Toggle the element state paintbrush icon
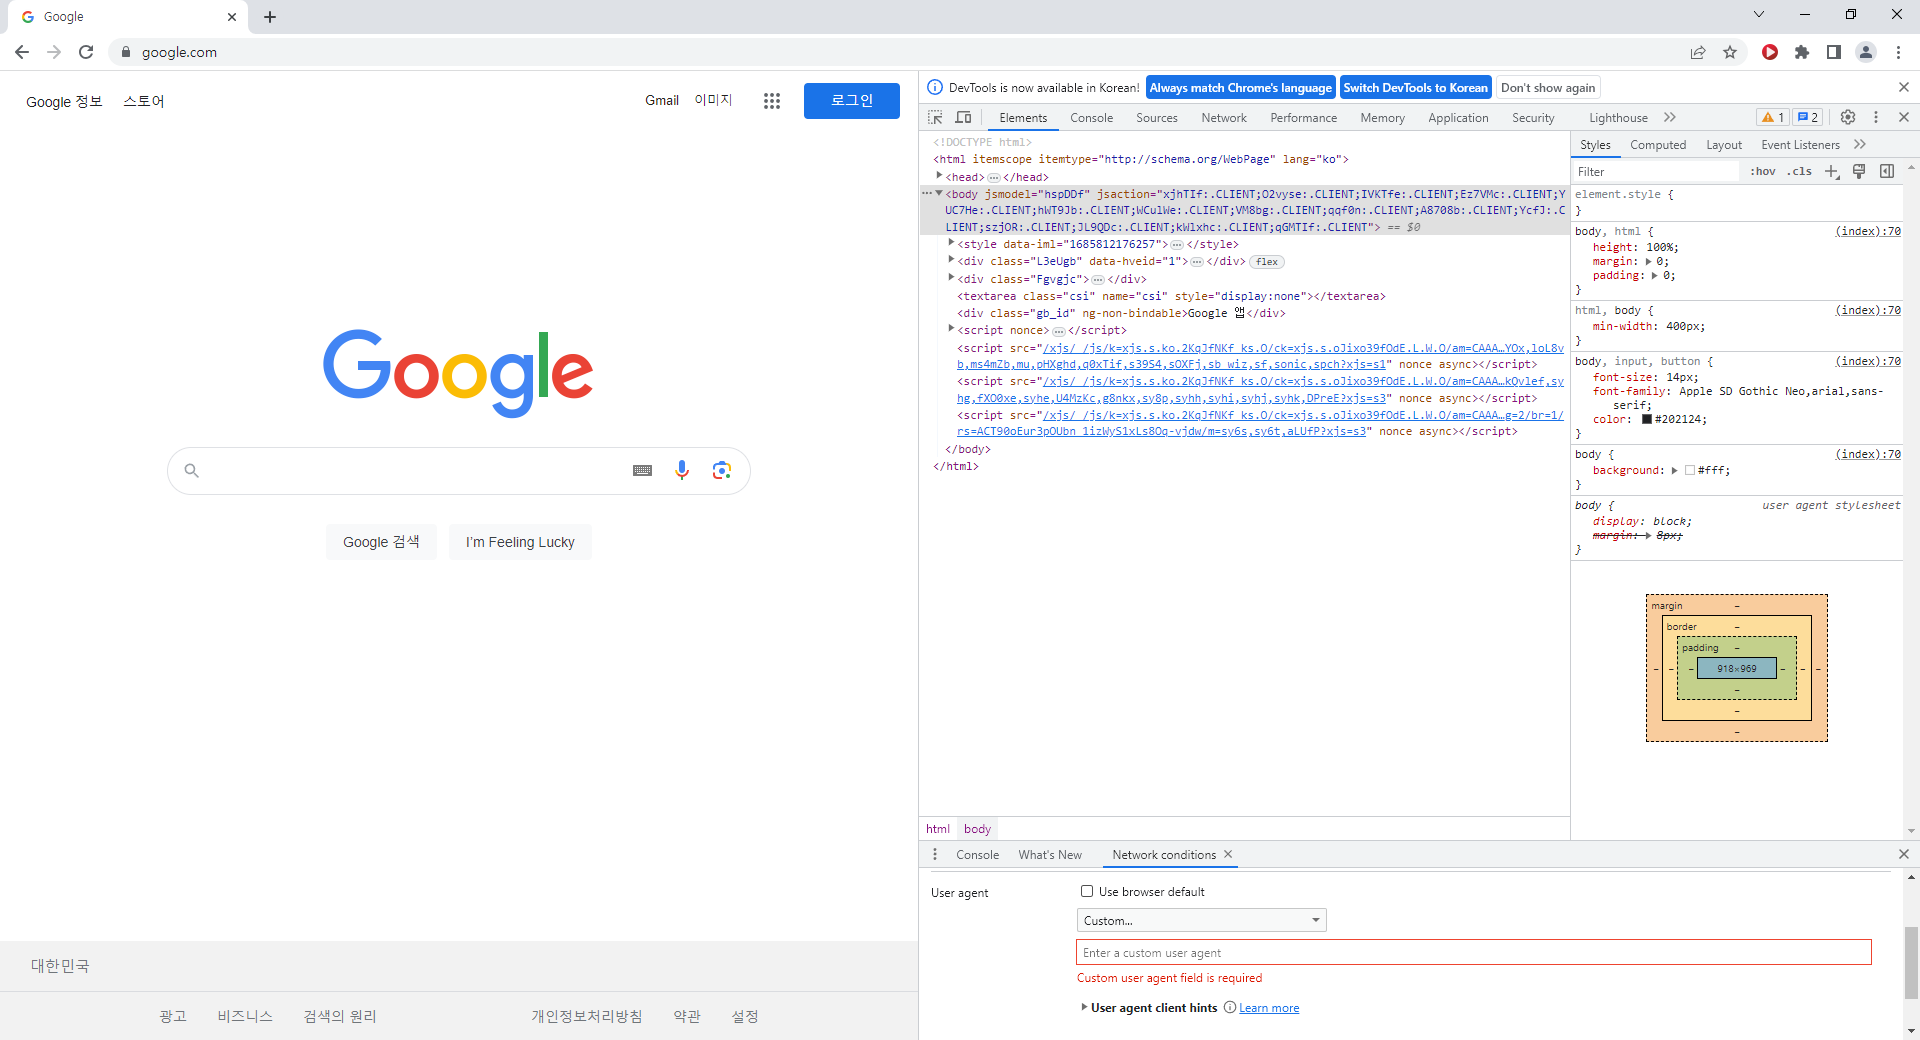The image size is (1920, 1040). click(x=1859, y=171)
